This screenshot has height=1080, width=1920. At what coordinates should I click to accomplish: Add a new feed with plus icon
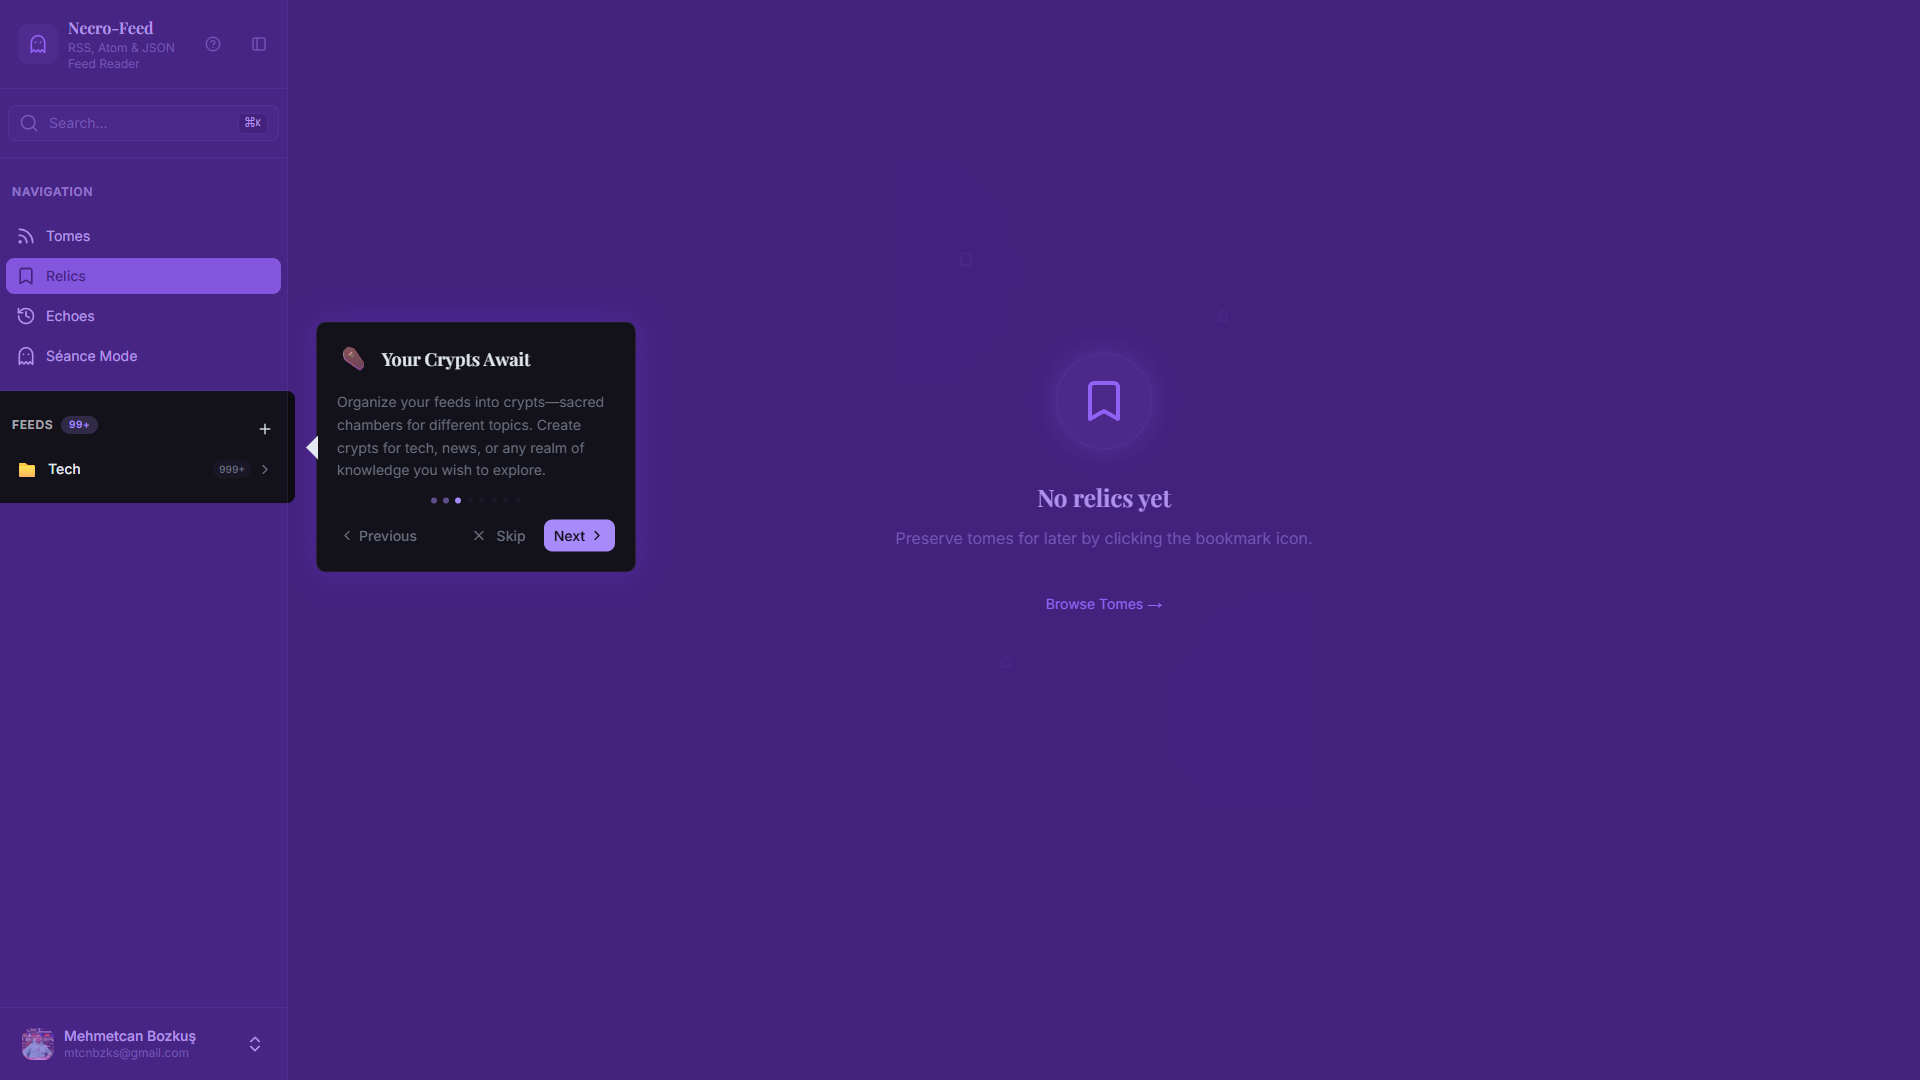(x=265, y=429)
